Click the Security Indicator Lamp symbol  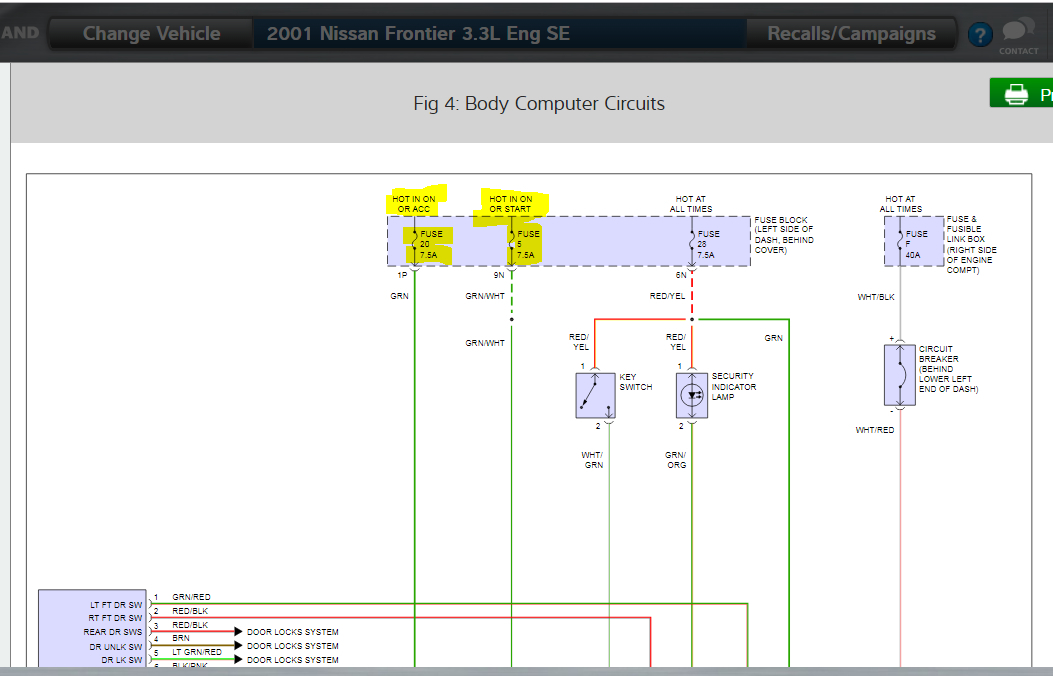[x=692, y=395]
